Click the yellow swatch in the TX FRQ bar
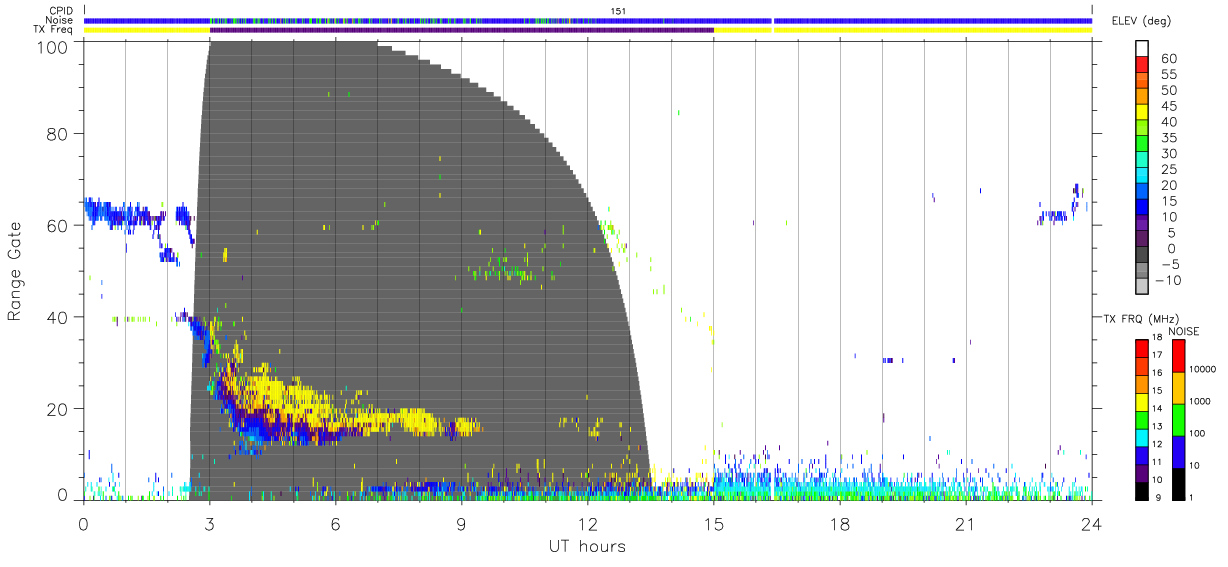 1142,402
